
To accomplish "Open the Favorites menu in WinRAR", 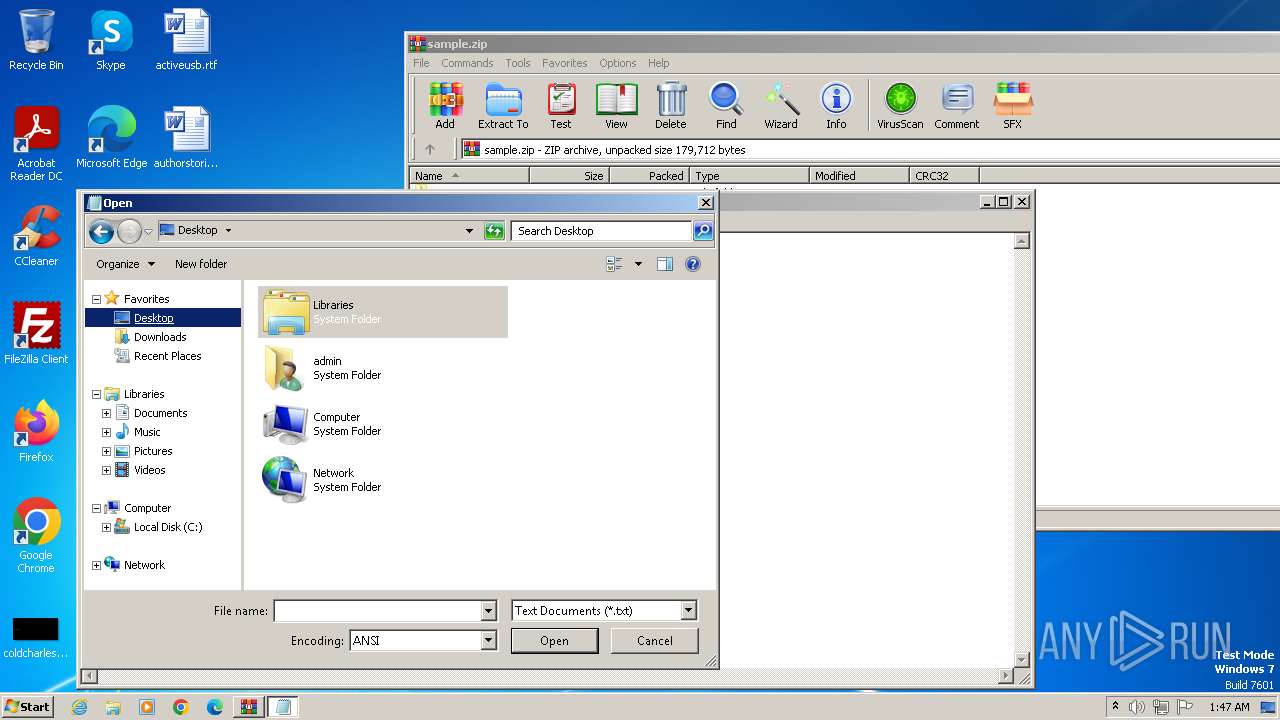I will (x=565, y=63).
